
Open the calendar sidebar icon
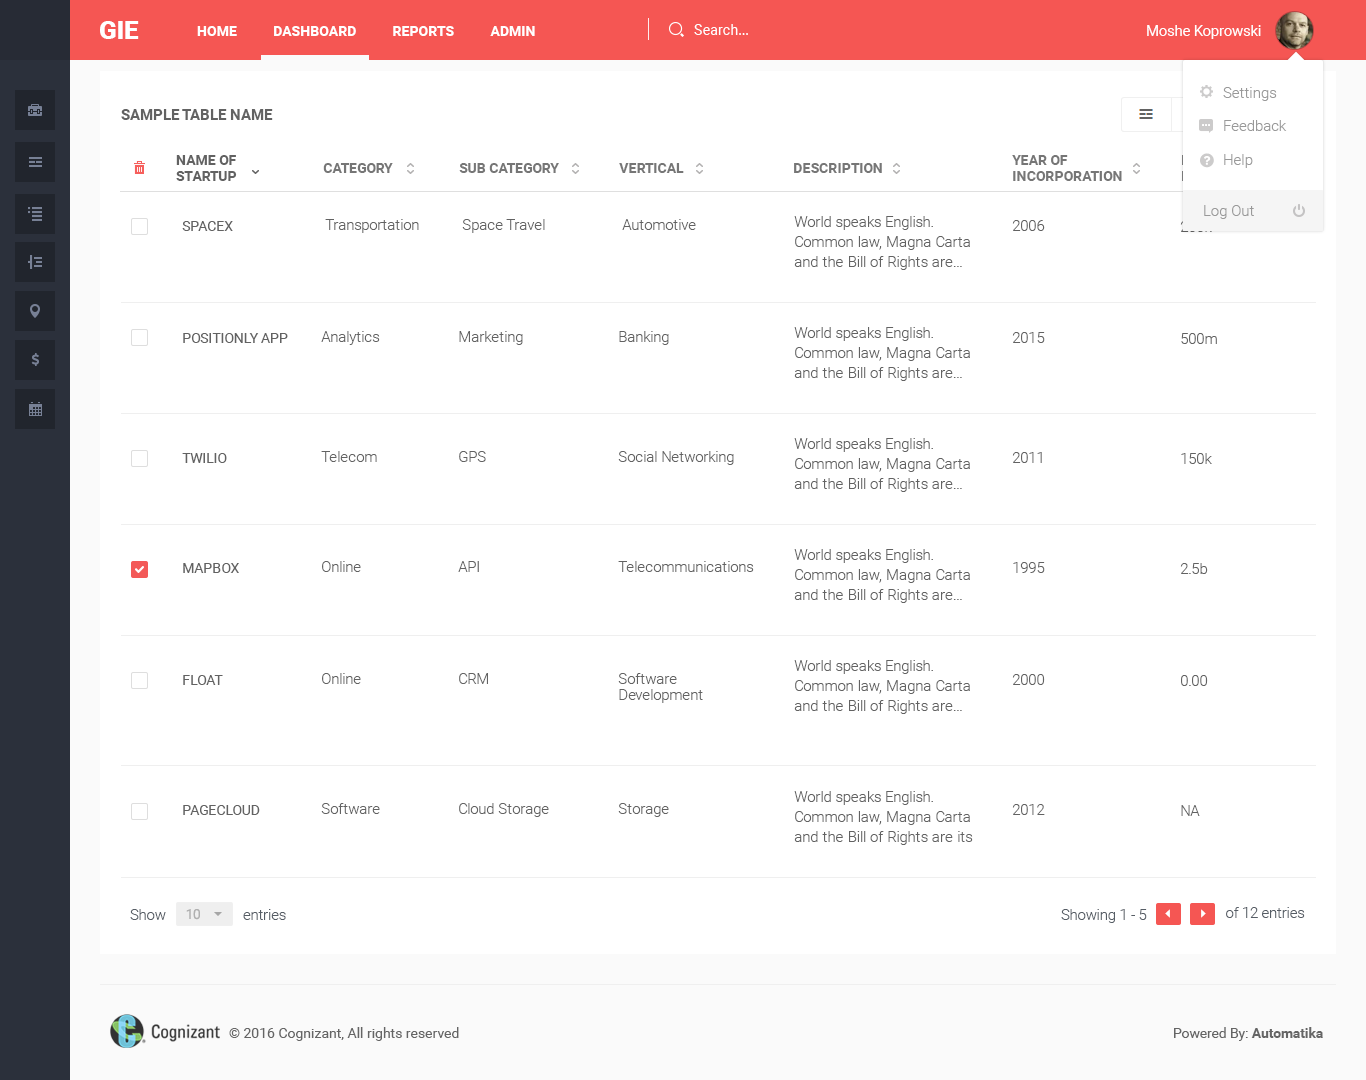pos(35,409)
